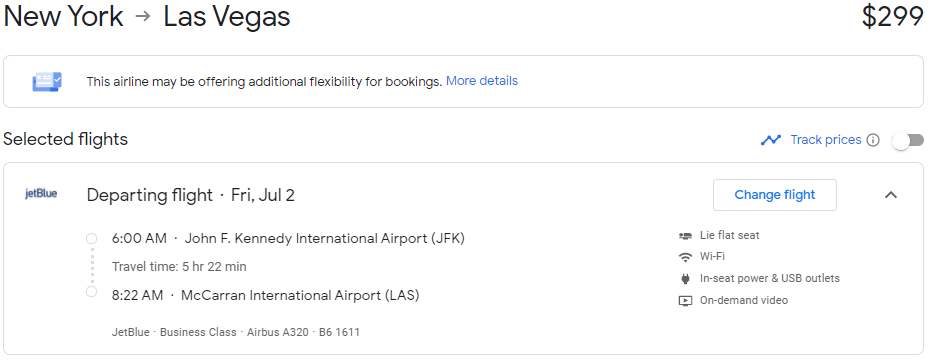Click the In-seat power plug icon
The width and height of the screenshot is (931, 360).
[685, 279]
